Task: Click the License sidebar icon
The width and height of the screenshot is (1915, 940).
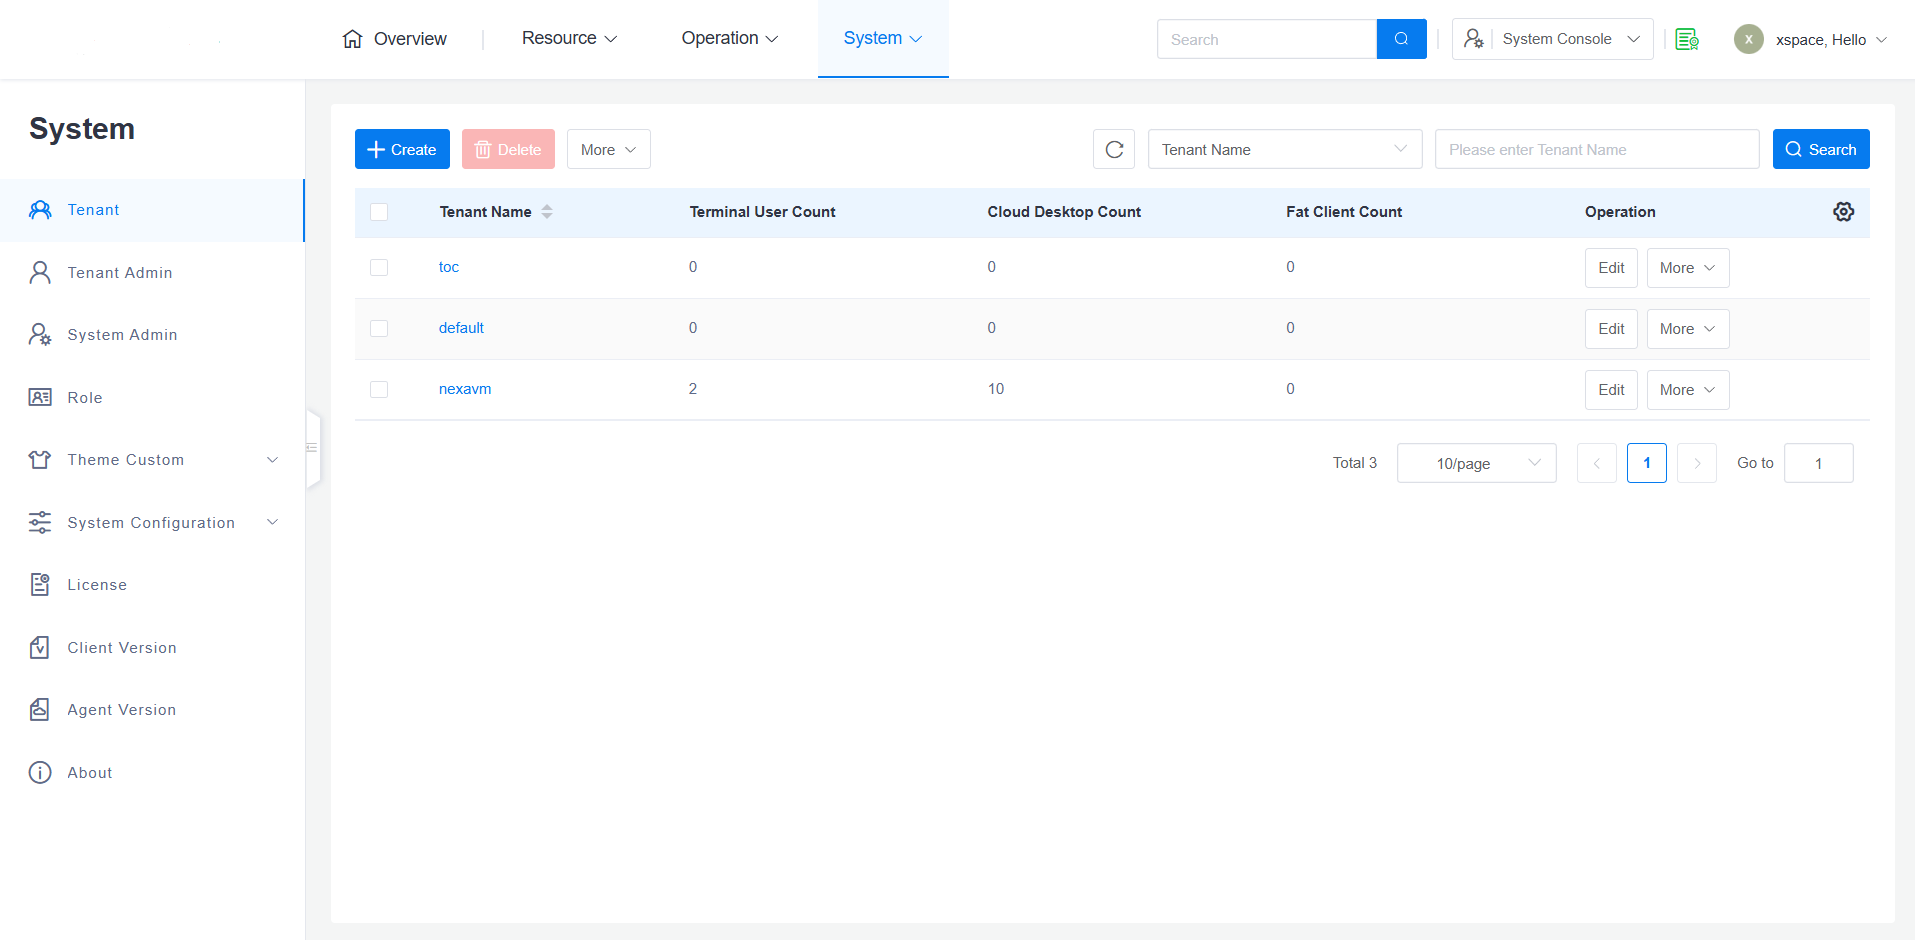Action: coord(40,585)
